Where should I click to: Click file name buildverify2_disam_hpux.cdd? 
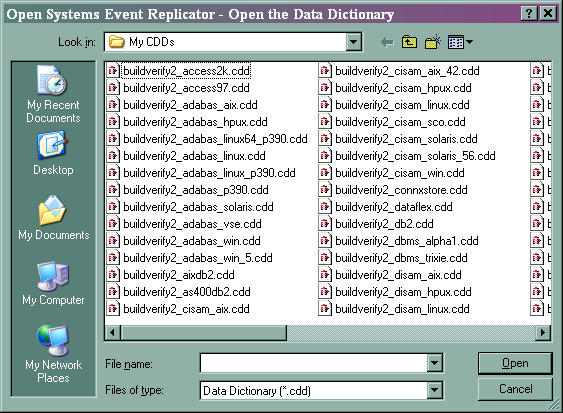pos(403,292)
